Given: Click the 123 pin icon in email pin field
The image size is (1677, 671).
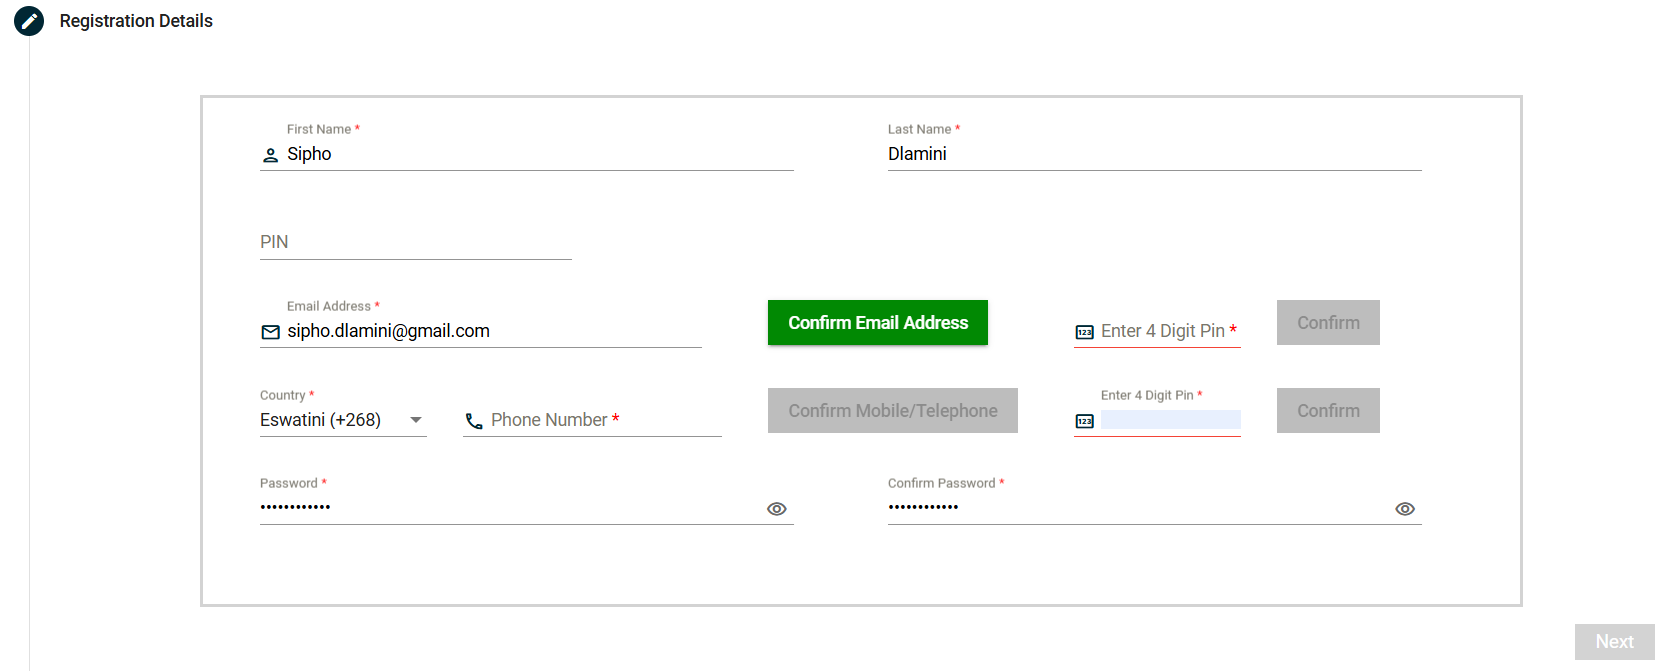Looking at the screenshot, I should 1084,332.
